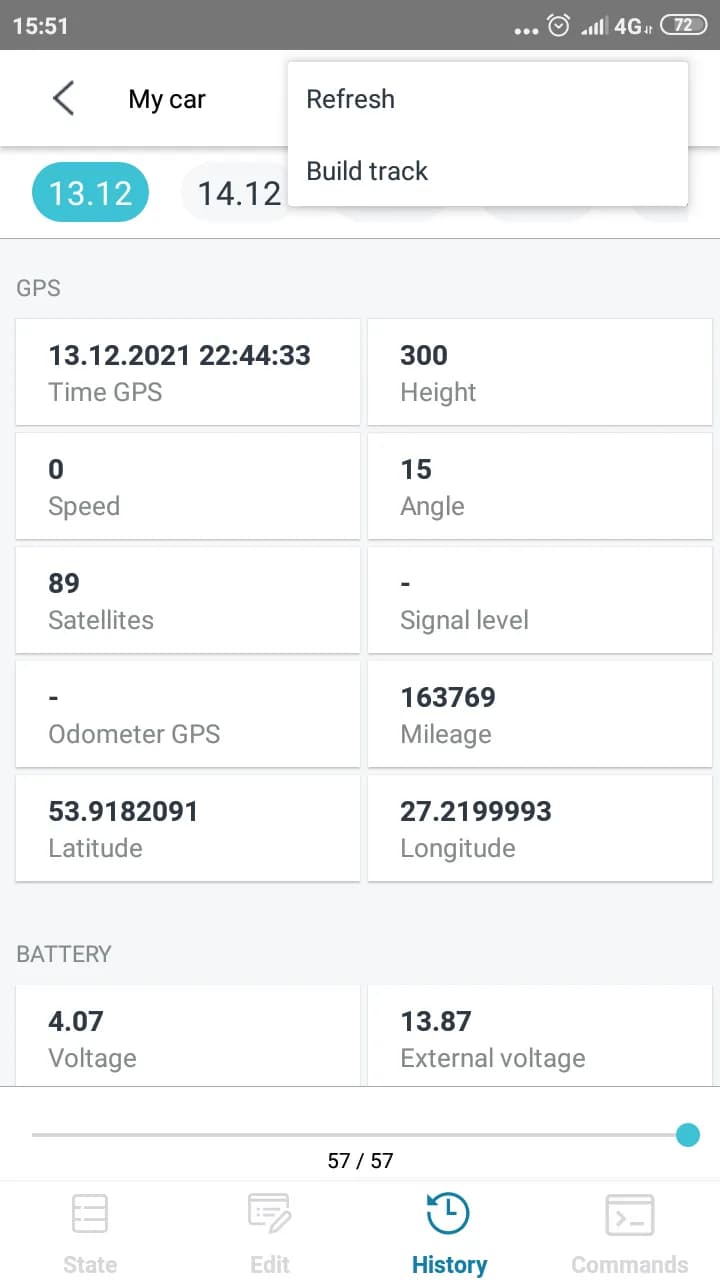The image size is (720, 1280).
Task: Select the Mileage card
Action: (x=539, y=714)
